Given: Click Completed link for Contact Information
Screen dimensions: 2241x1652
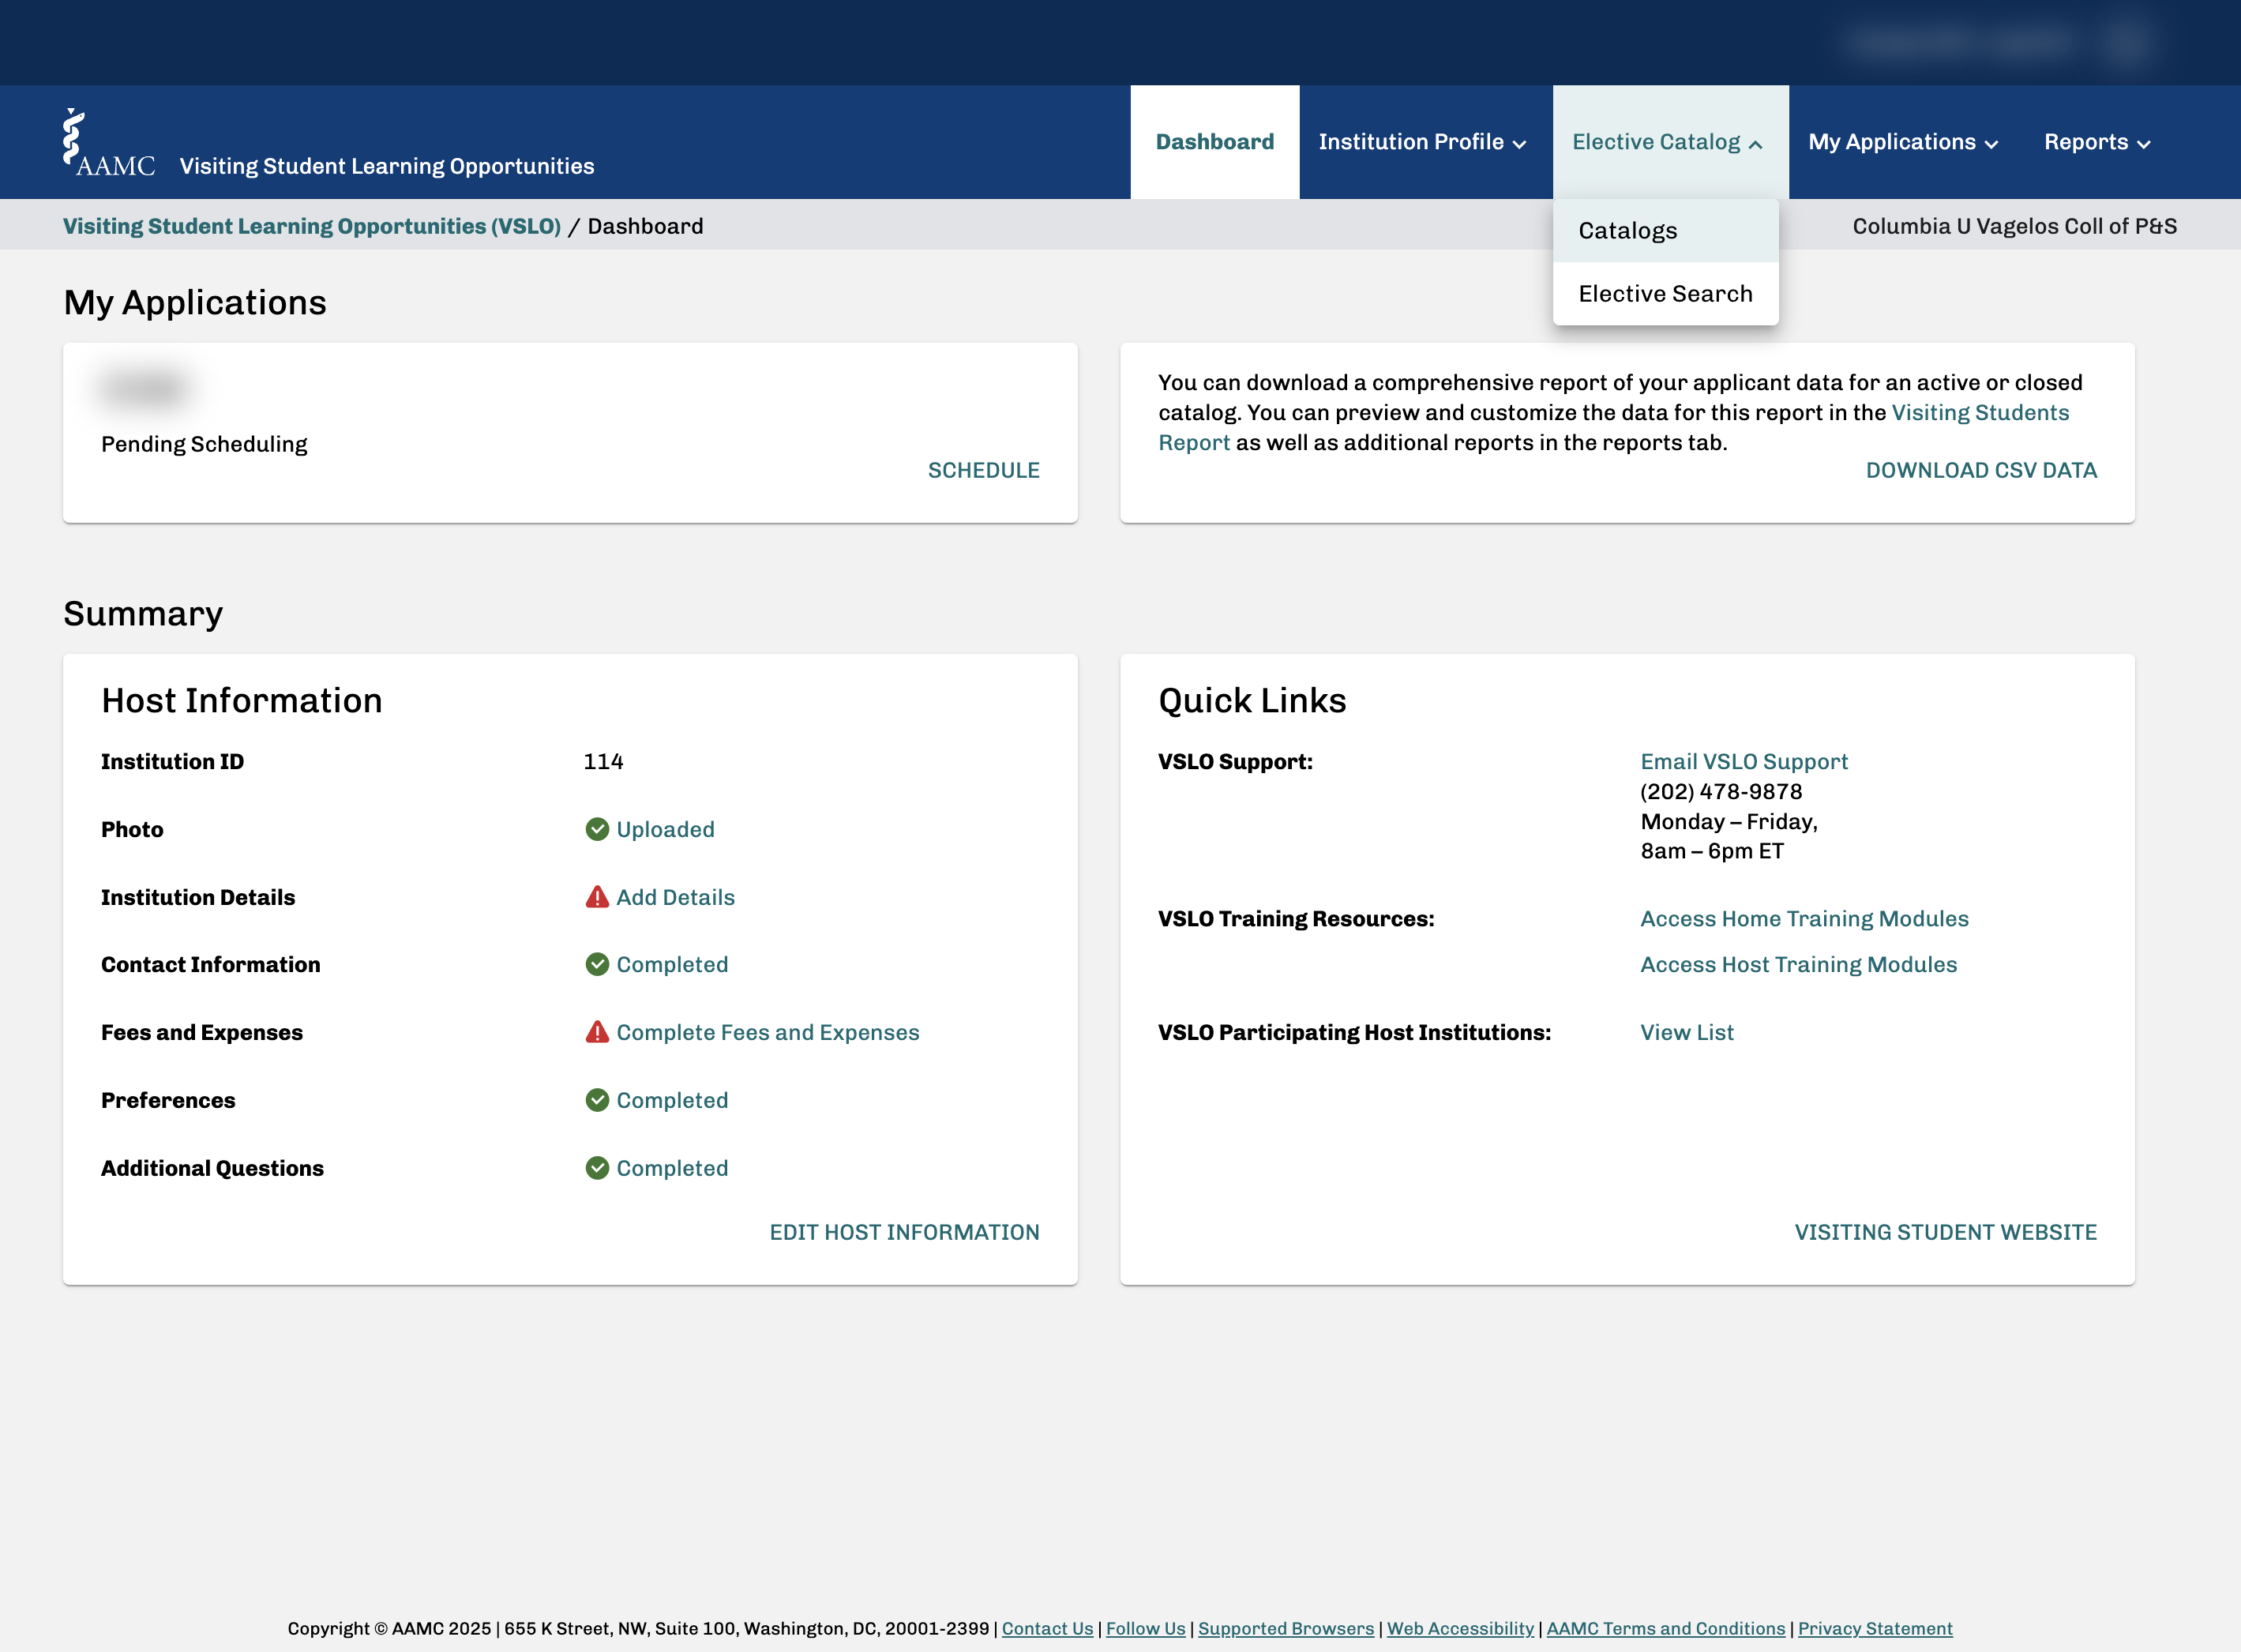Looking at the screenshot, I should pos(672,965).
